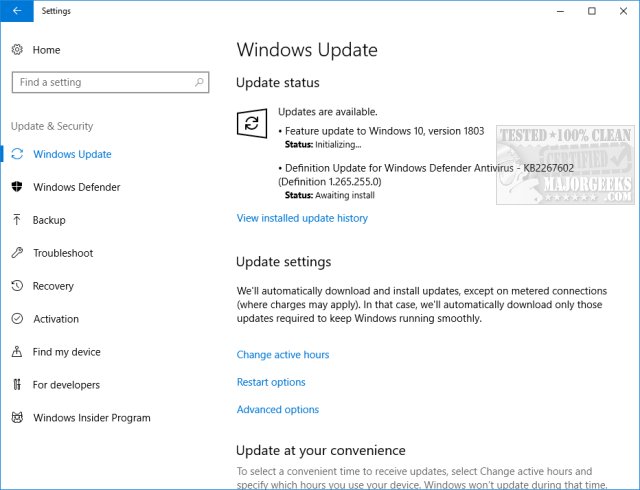Click the '(Definition 1.265.255.0)' text
Screen dimensions: 640x490
[x=329, y=182]
